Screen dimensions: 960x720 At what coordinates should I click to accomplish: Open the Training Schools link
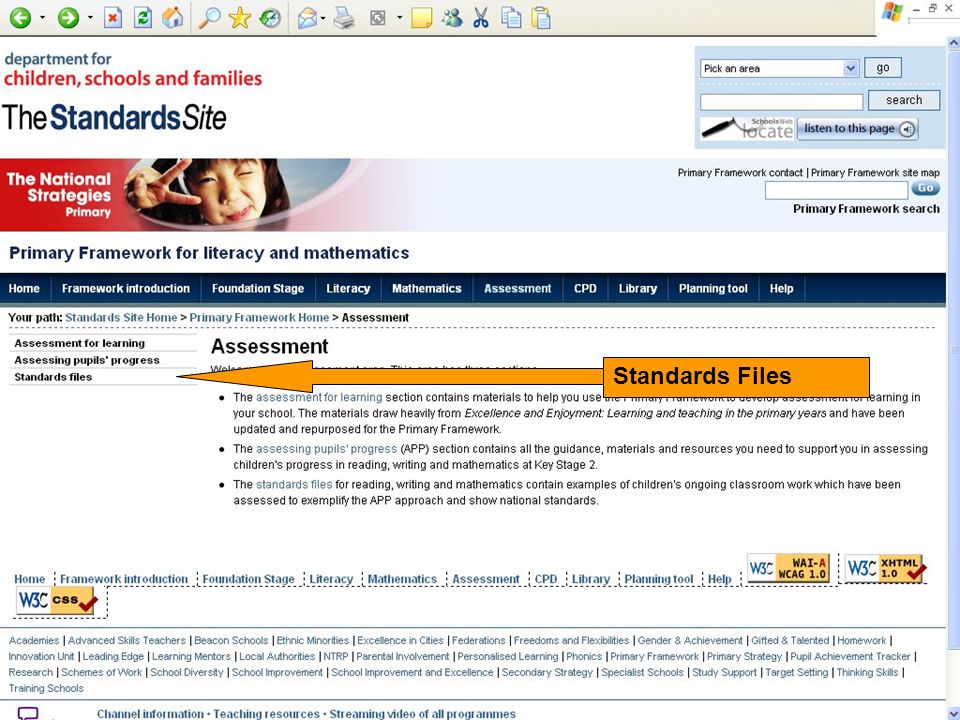coord(46,688)
